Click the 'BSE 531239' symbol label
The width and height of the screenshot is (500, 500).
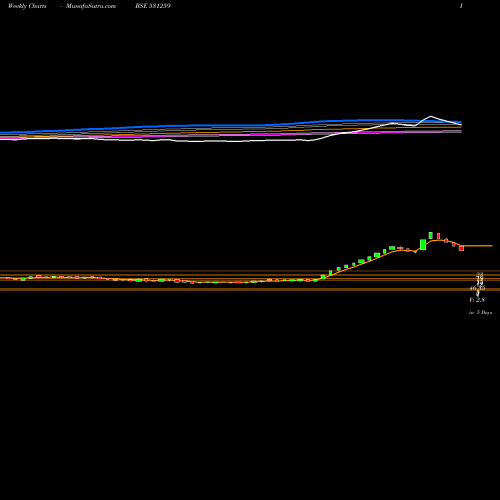tap(153, 6)
